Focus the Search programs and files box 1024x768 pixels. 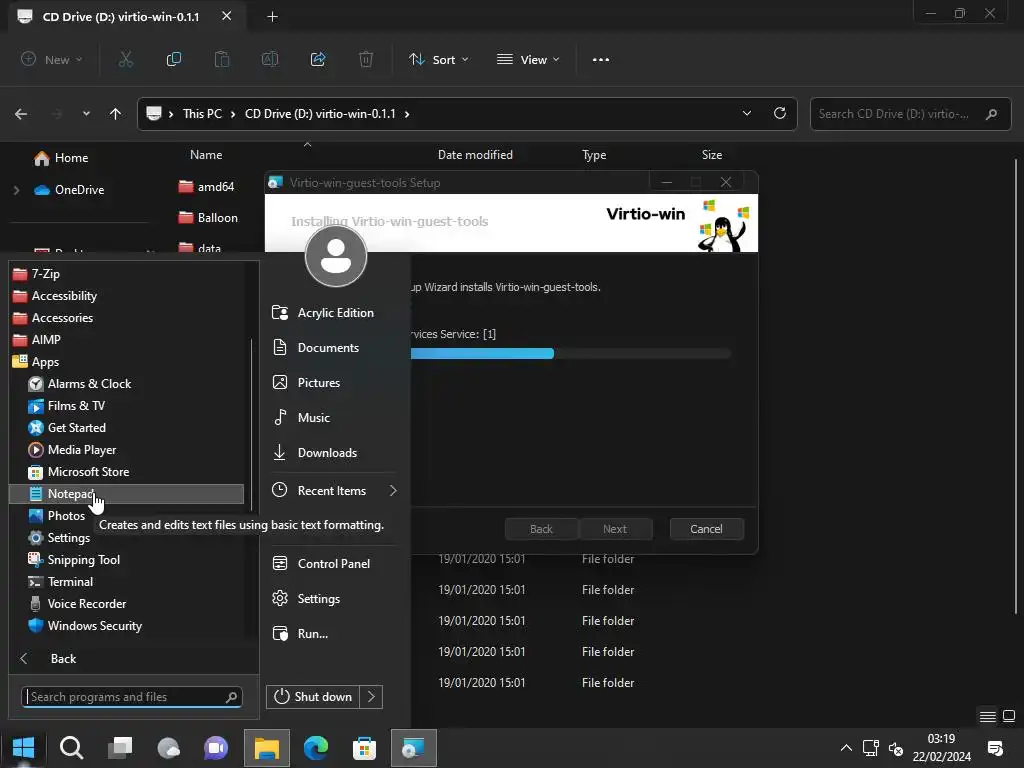pyautogui.click(x=132, y=697)
